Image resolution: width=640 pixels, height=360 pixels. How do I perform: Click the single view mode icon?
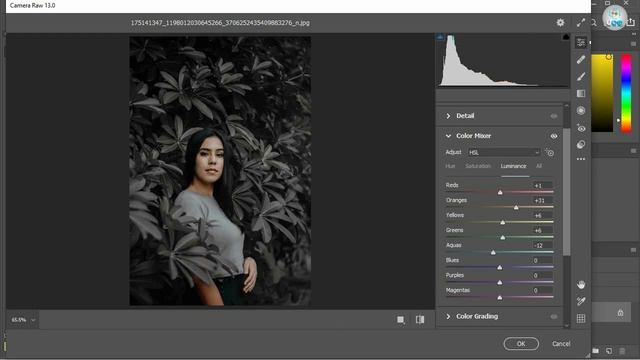click(401, 320)
